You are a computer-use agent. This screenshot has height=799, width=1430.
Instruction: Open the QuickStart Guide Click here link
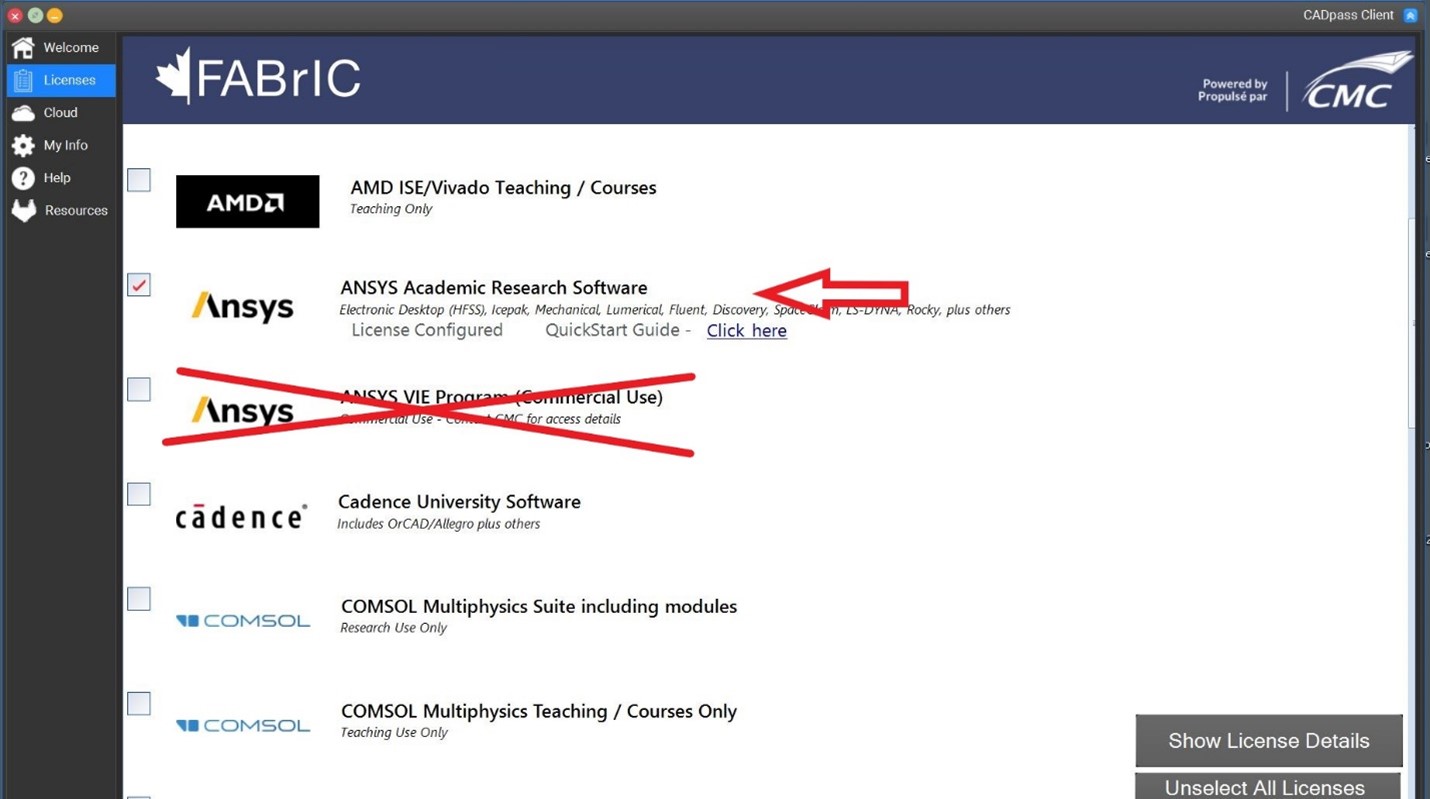tap(746, 330)
